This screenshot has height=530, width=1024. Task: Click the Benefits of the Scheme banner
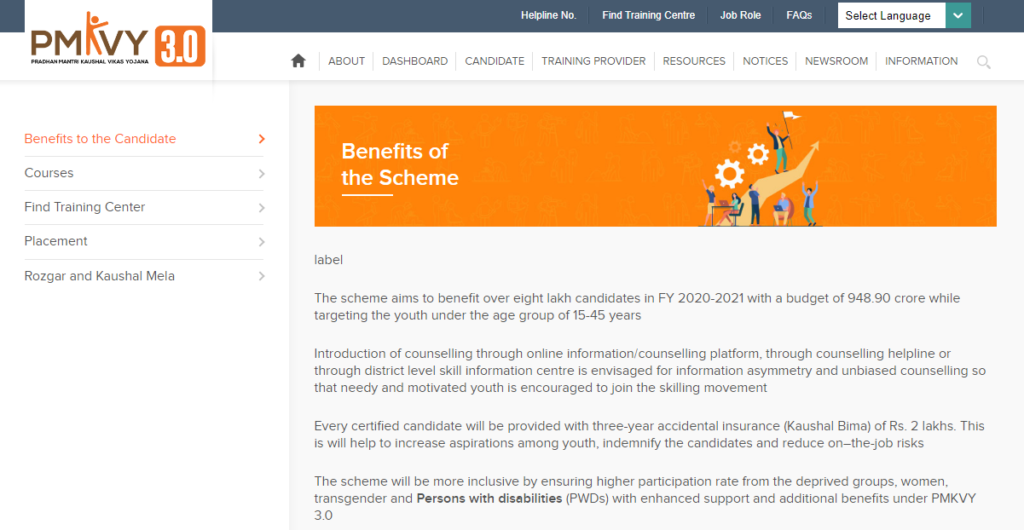click(x=655, y=166)
